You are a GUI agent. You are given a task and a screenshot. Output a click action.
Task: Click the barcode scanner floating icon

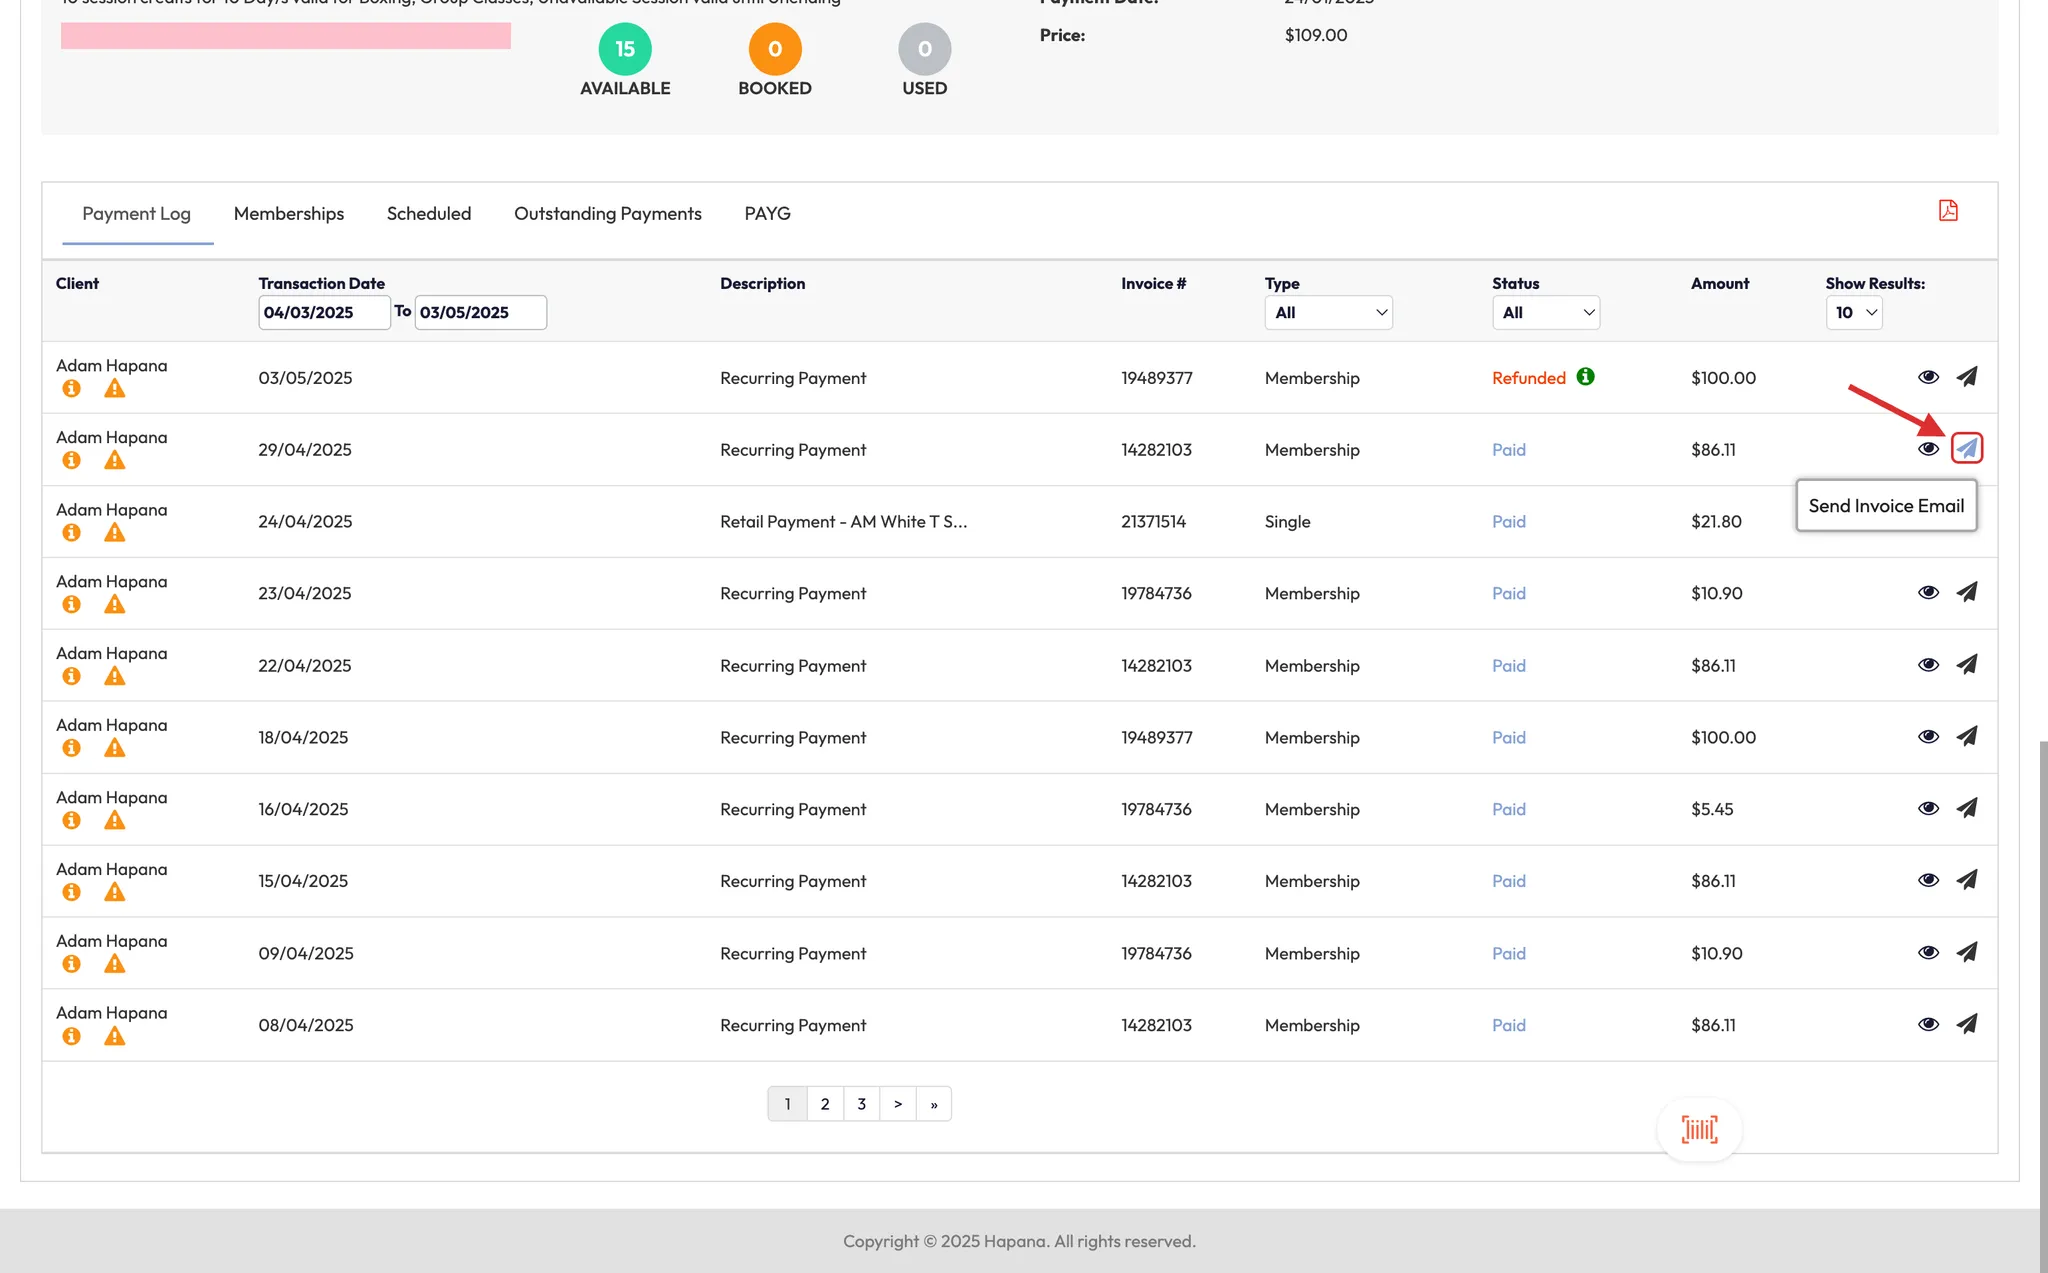[x=1699, y=1130]
